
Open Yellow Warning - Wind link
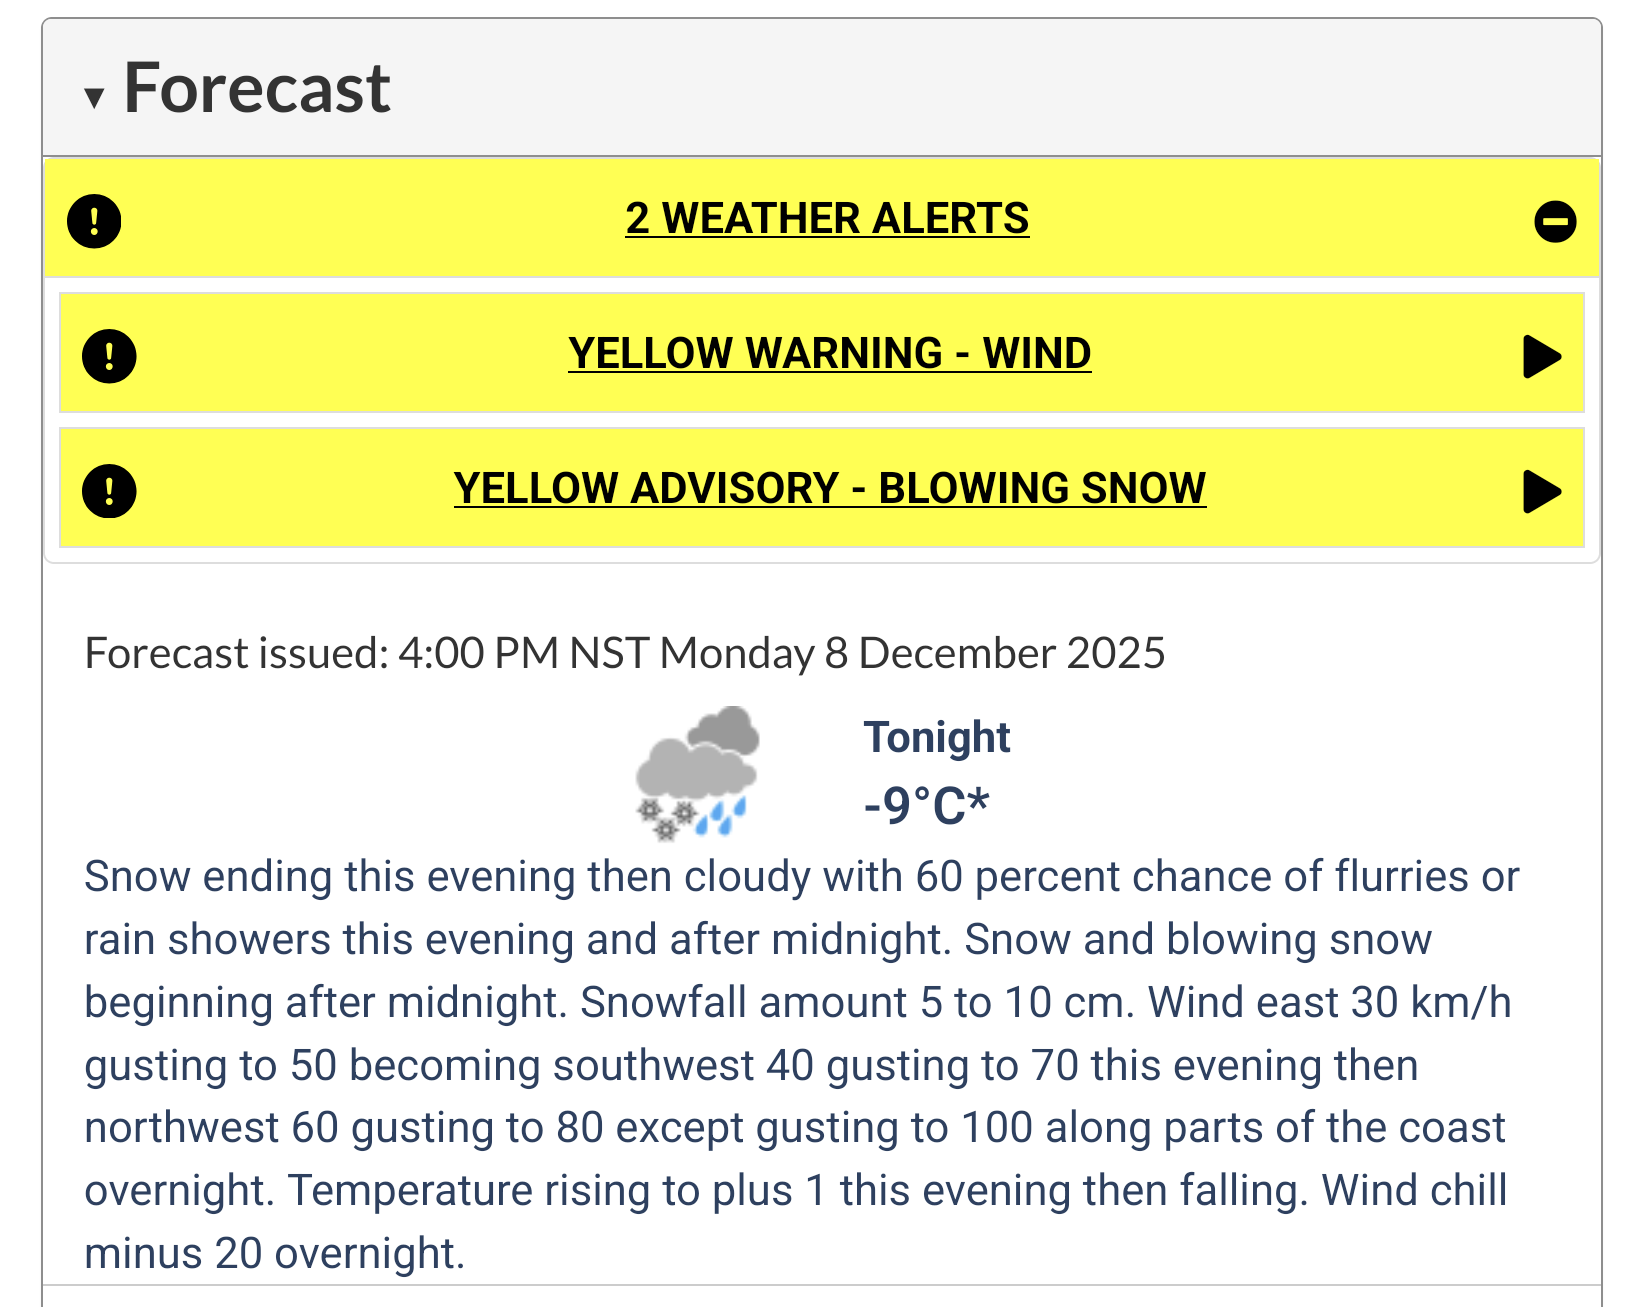click(x=829, y=354)
